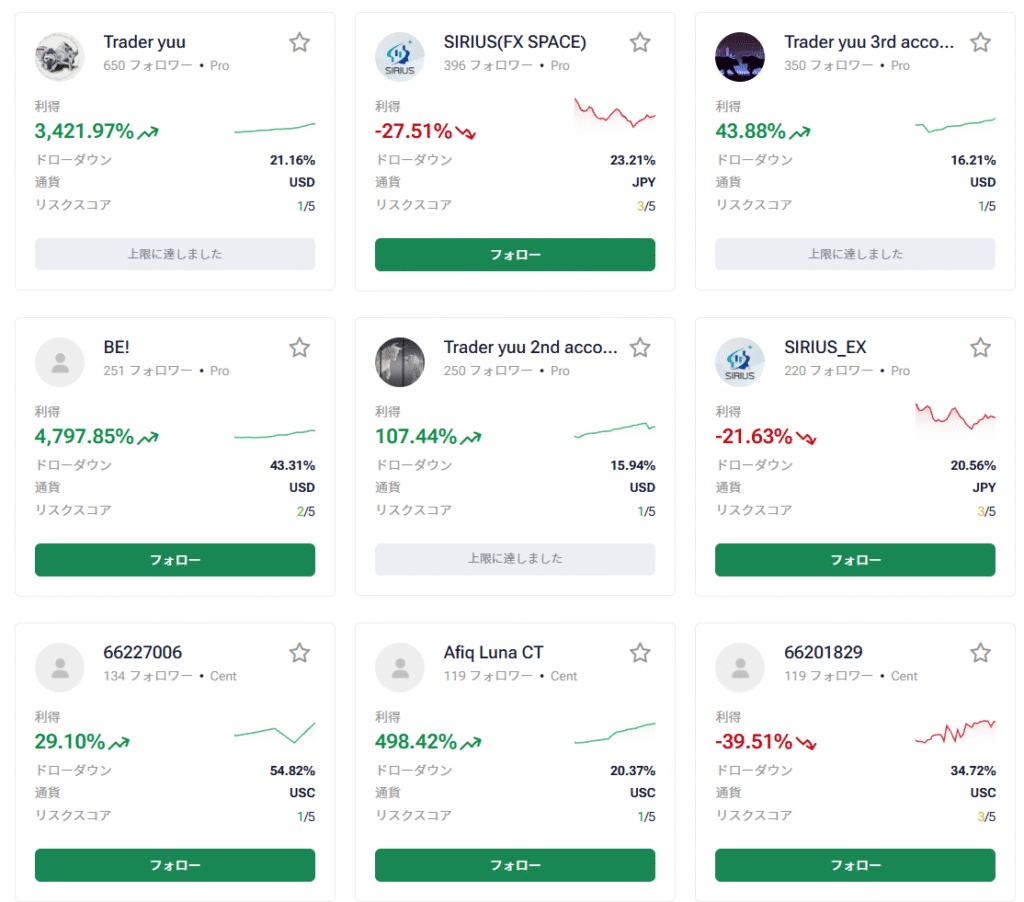
Task: Follow SIRIUS(FX SPACE) with green button
Action: coord(515,254)
